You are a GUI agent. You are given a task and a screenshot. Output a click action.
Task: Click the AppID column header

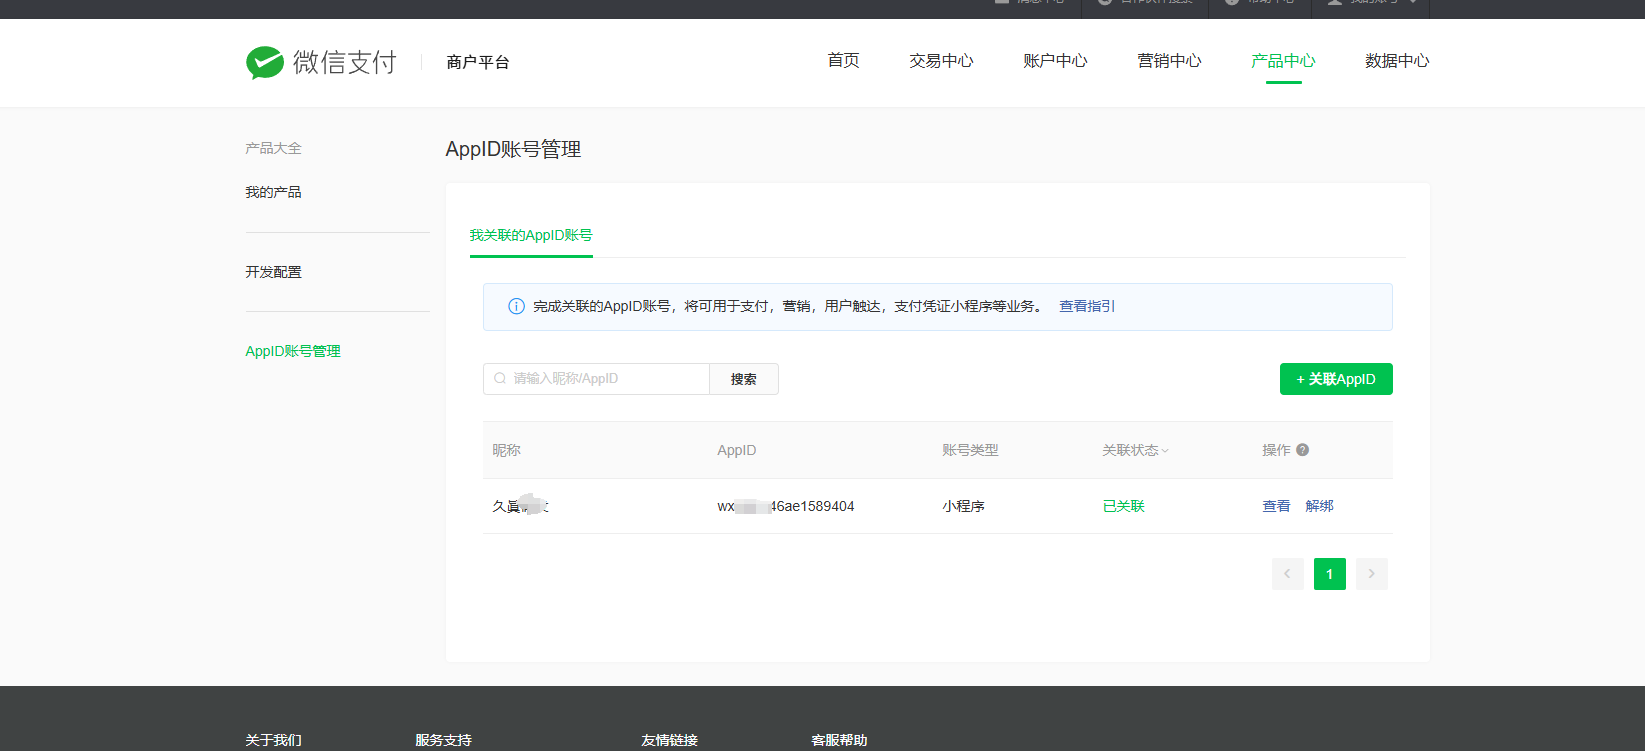(736, 450)
